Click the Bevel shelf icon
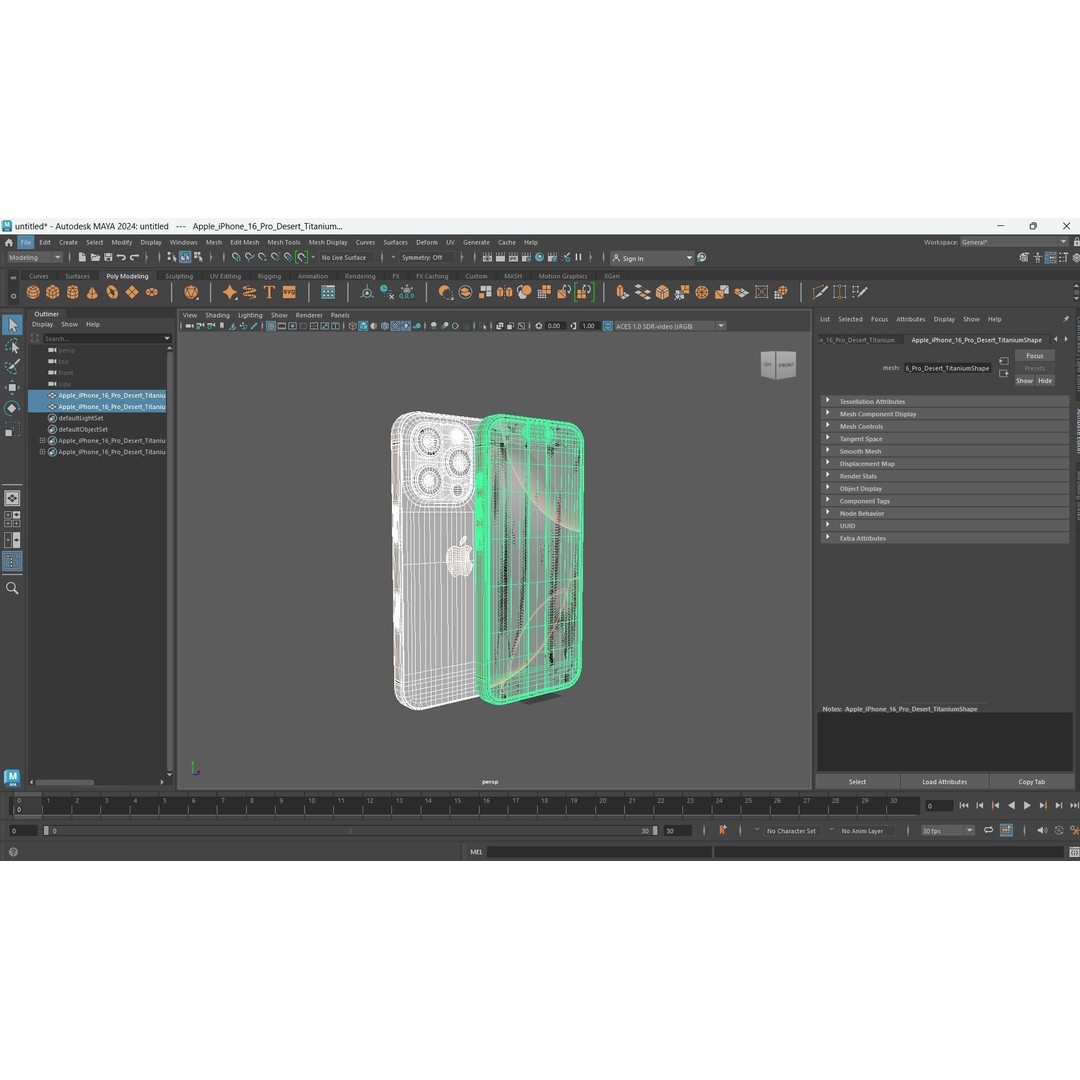 (662, 292)
